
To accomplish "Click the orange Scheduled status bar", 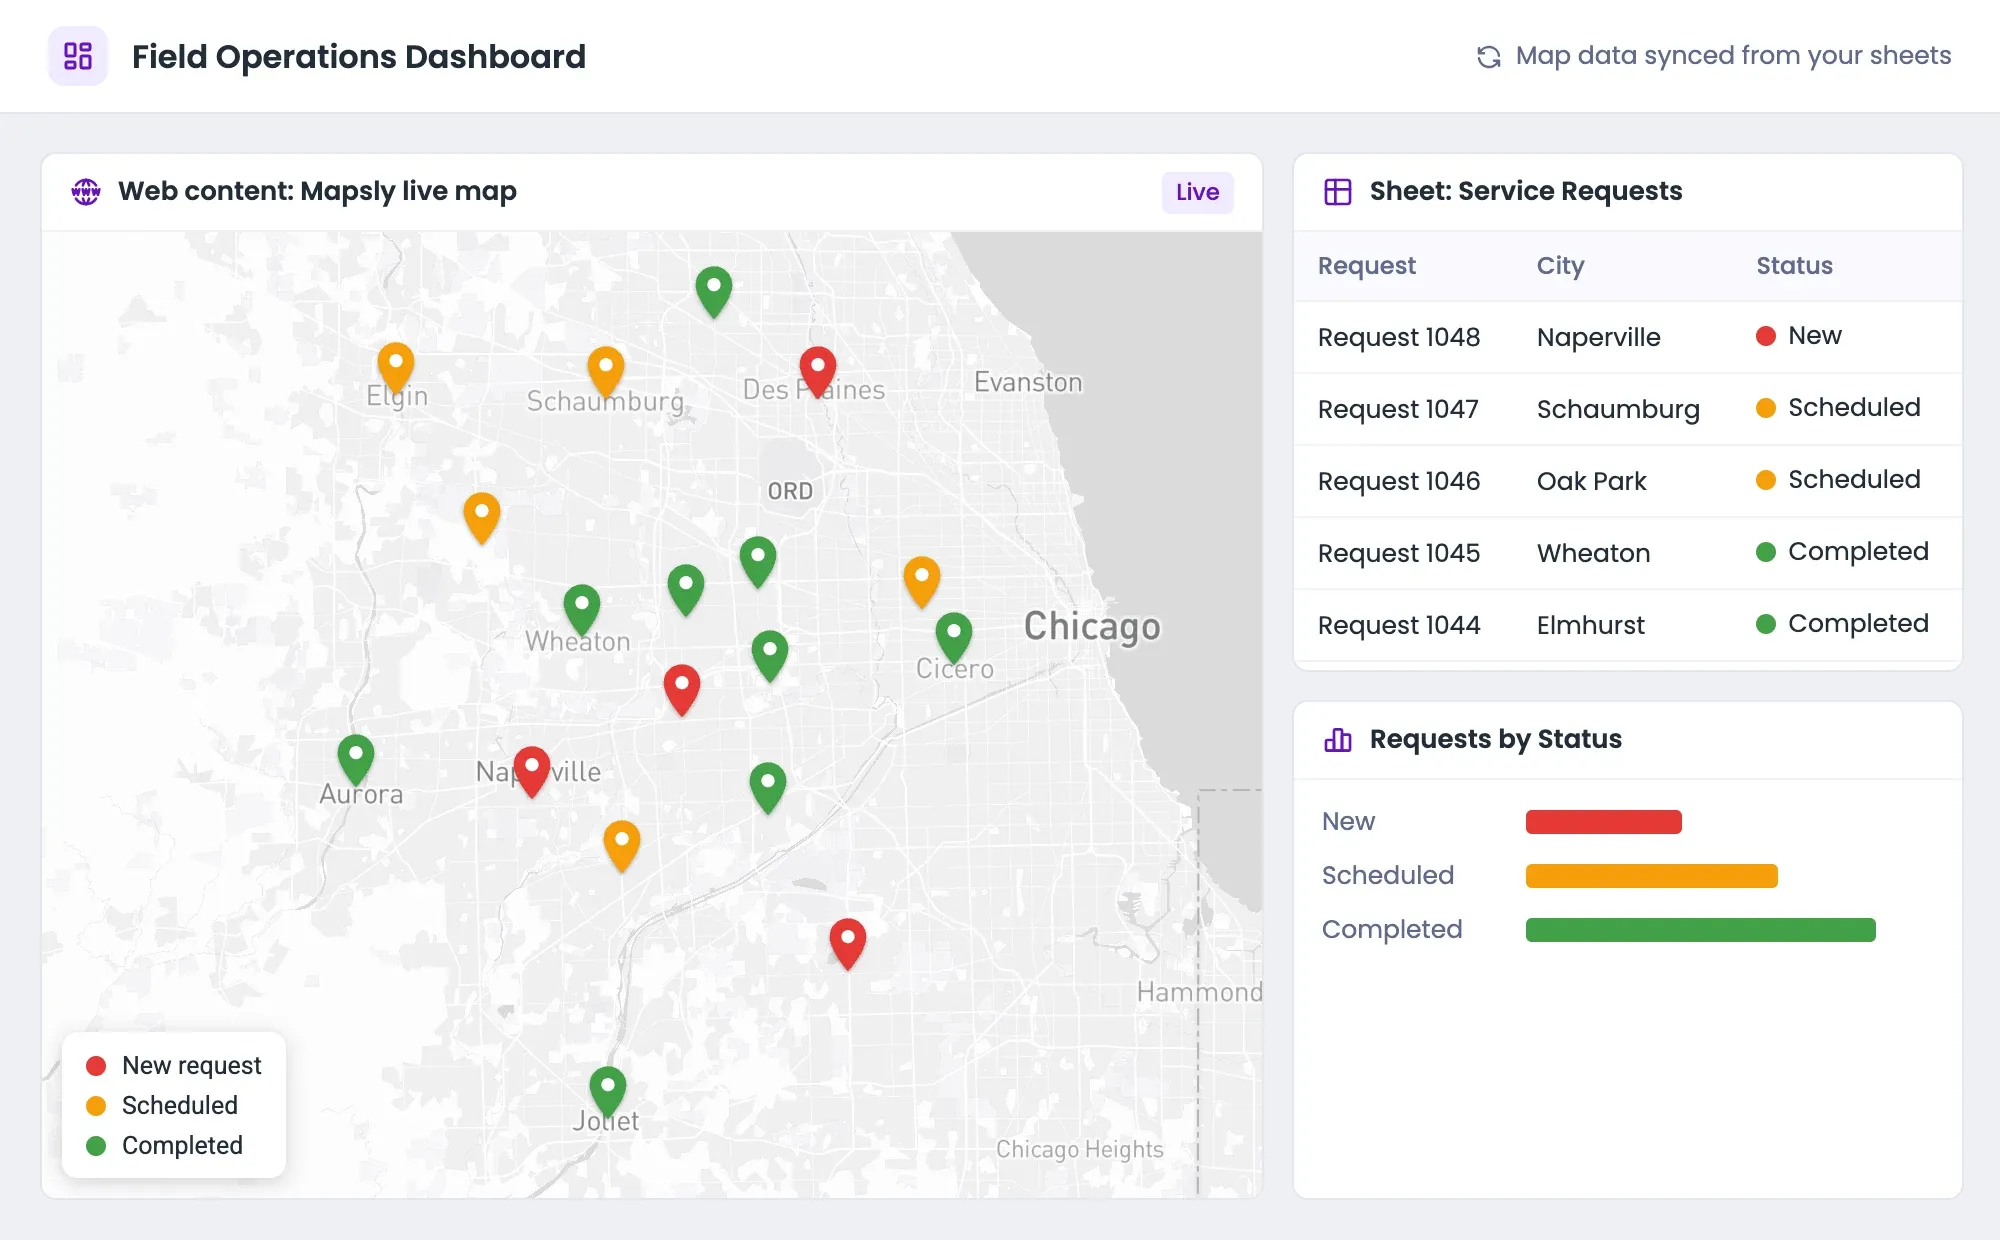I will click(1651, 876).
